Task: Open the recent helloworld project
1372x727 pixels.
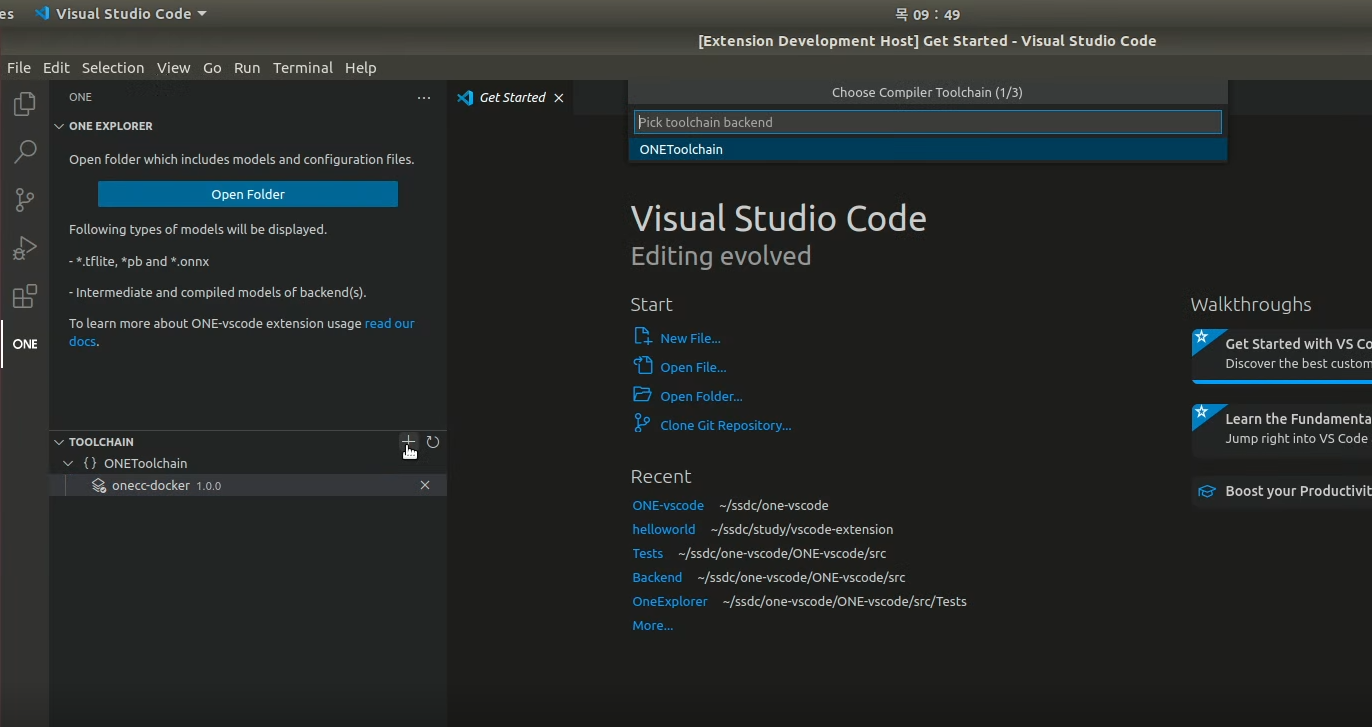Action: (663, 529)
